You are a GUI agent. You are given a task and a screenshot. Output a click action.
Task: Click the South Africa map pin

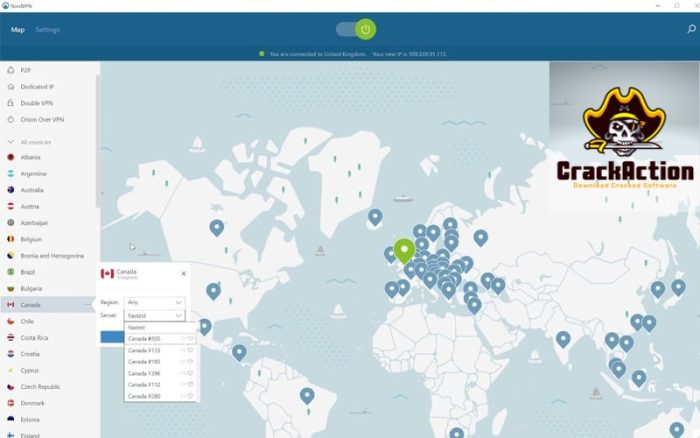coord(457,433)
